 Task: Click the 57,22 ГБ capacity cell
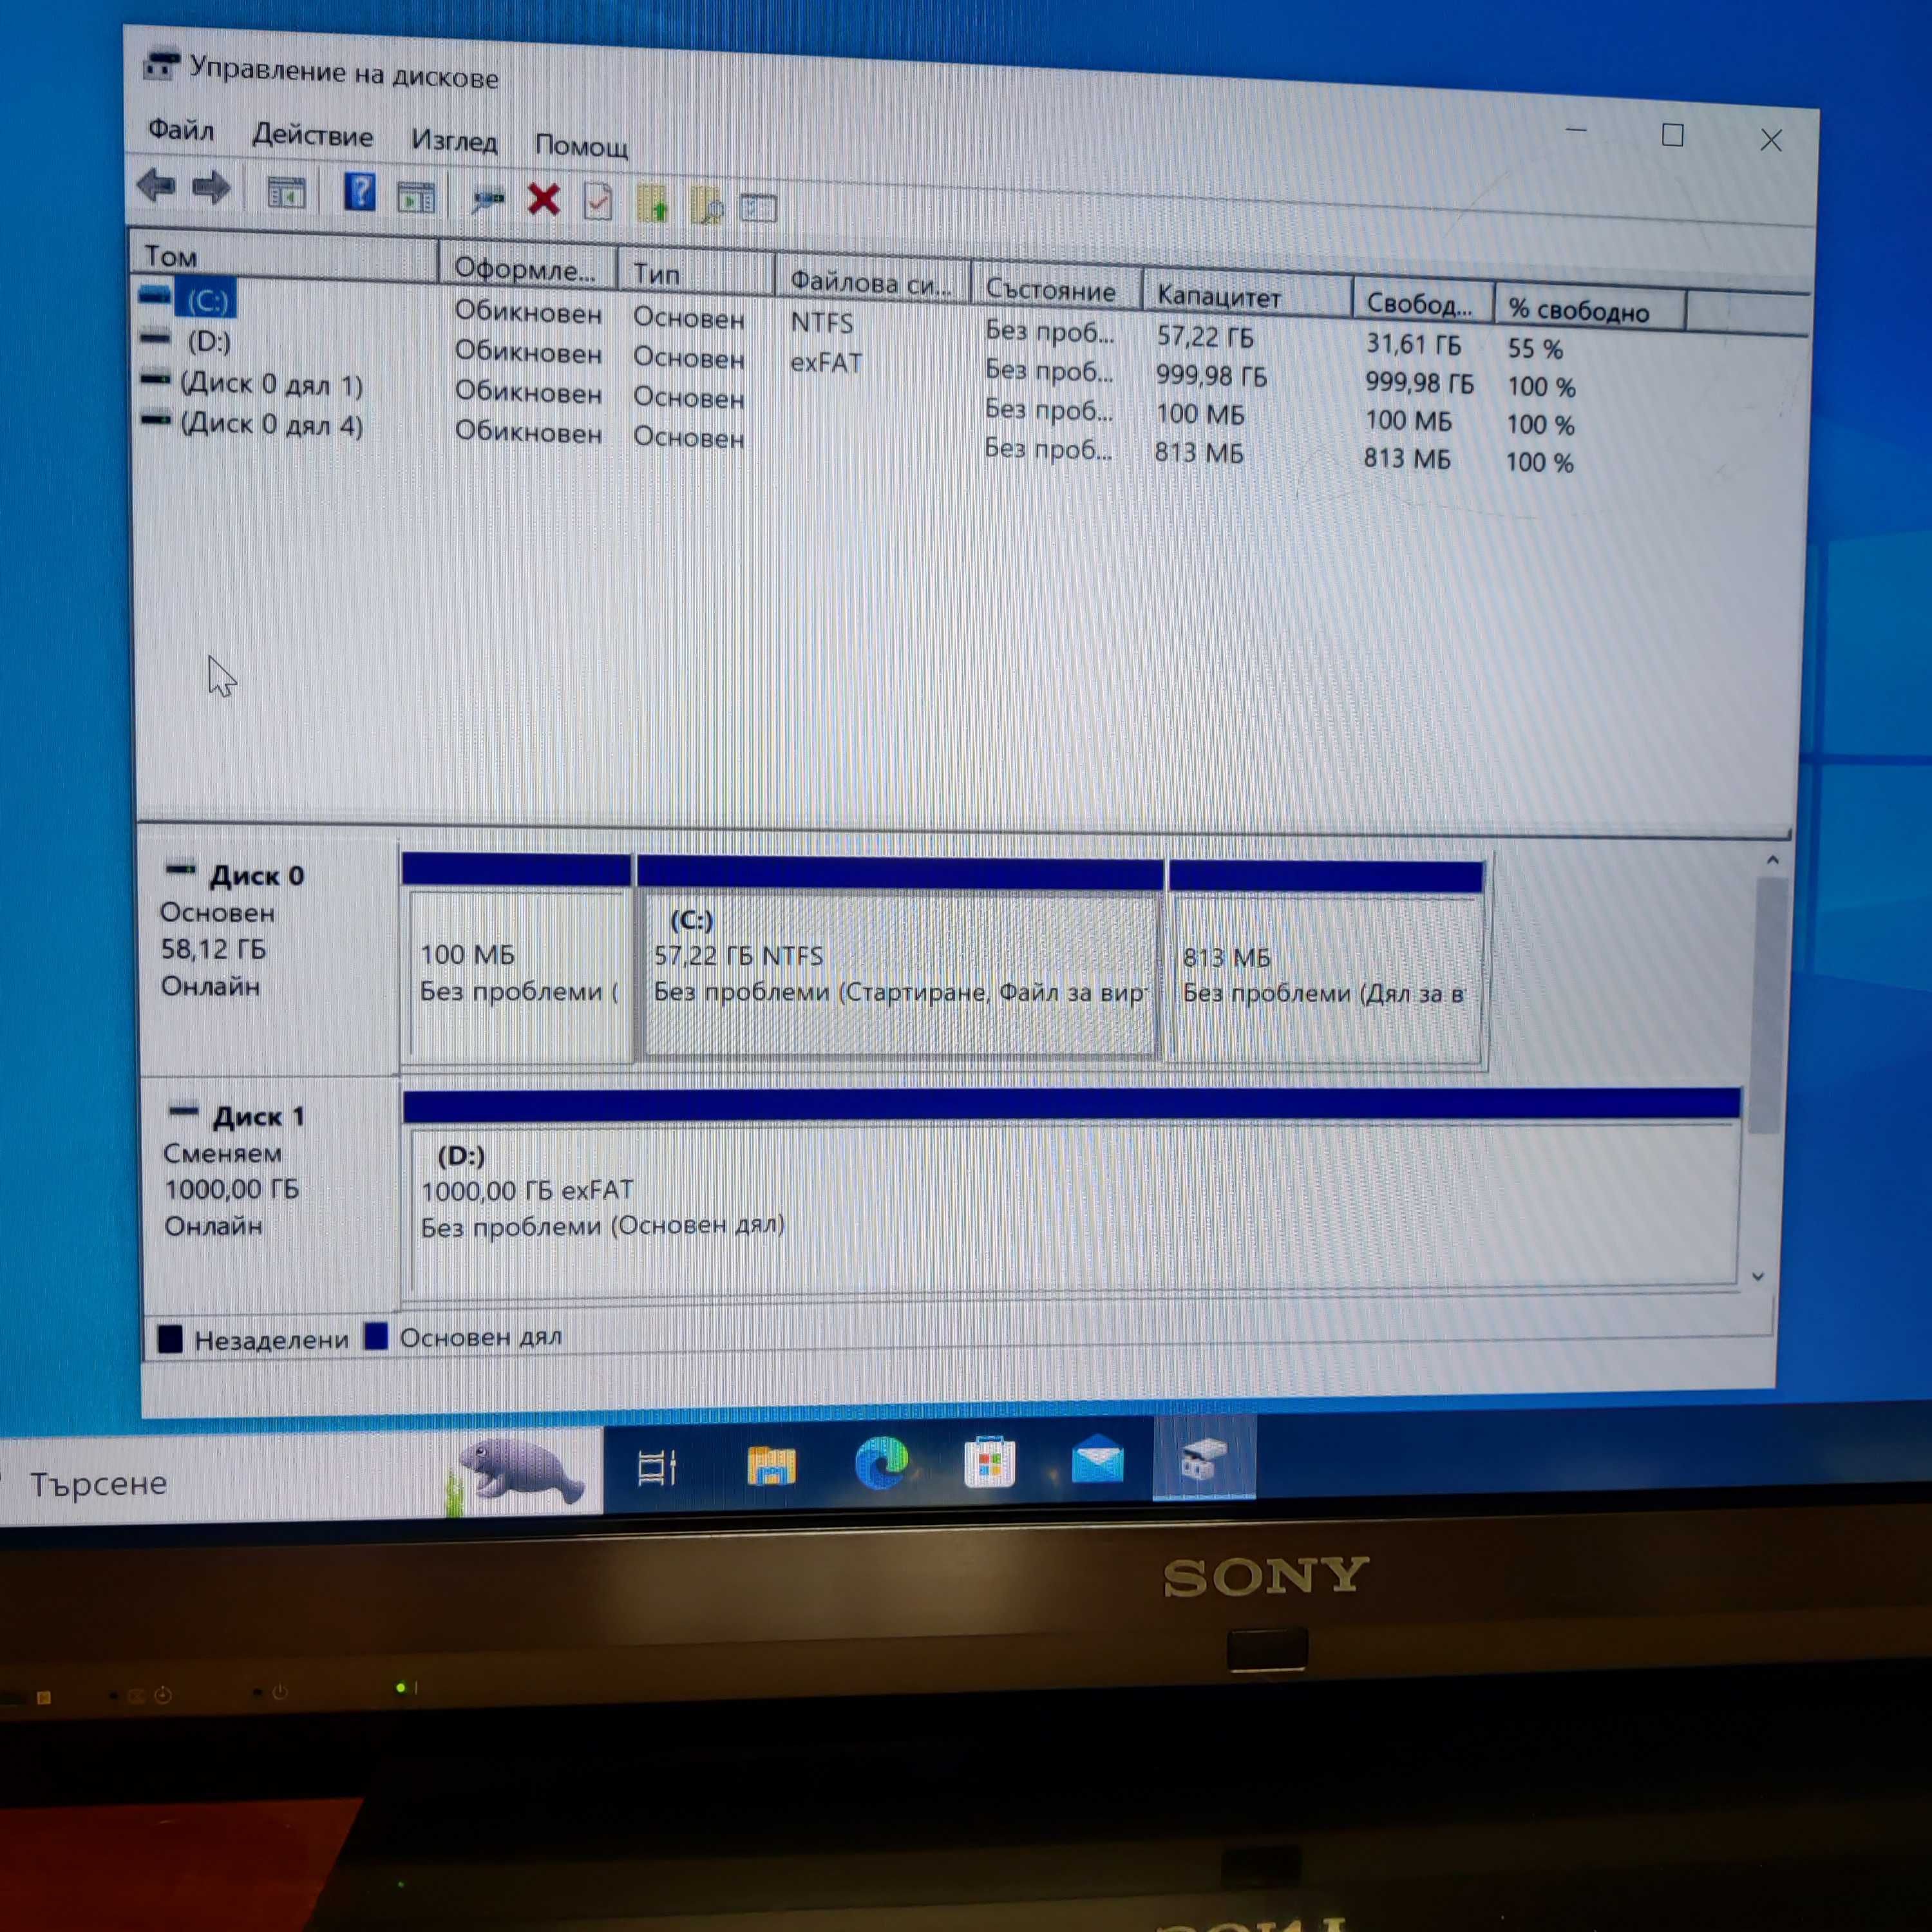pos(1204,336)
